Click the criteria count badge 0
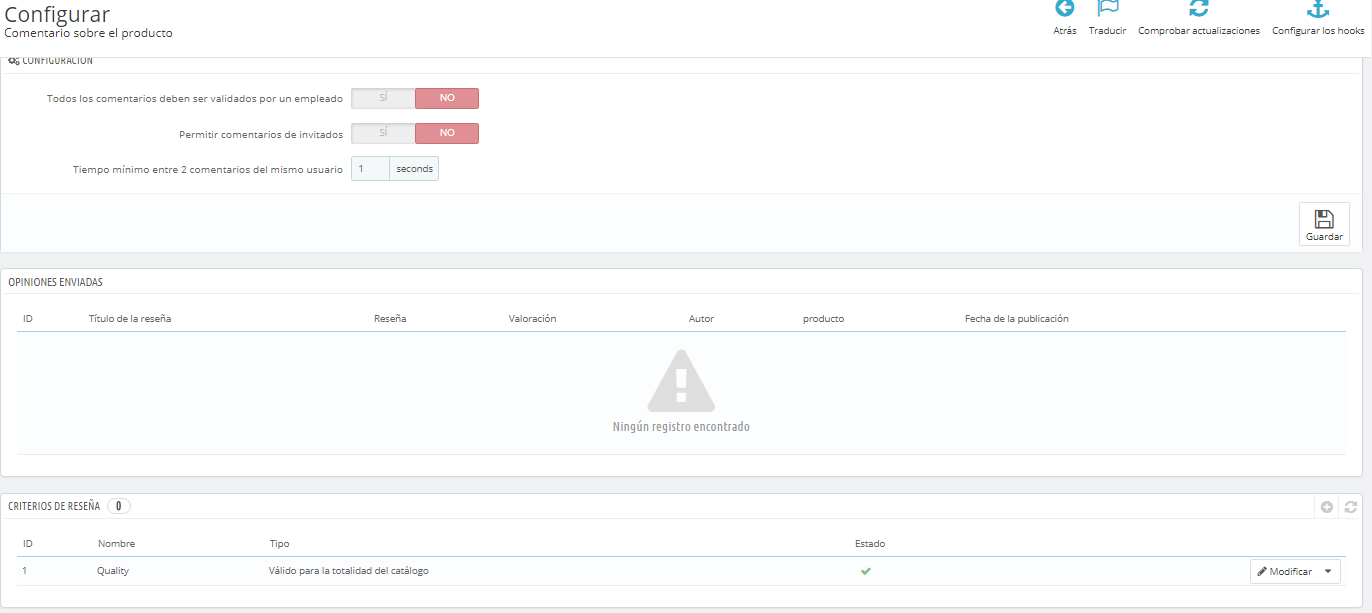The image size is (1372, 613). click(118, 506)
